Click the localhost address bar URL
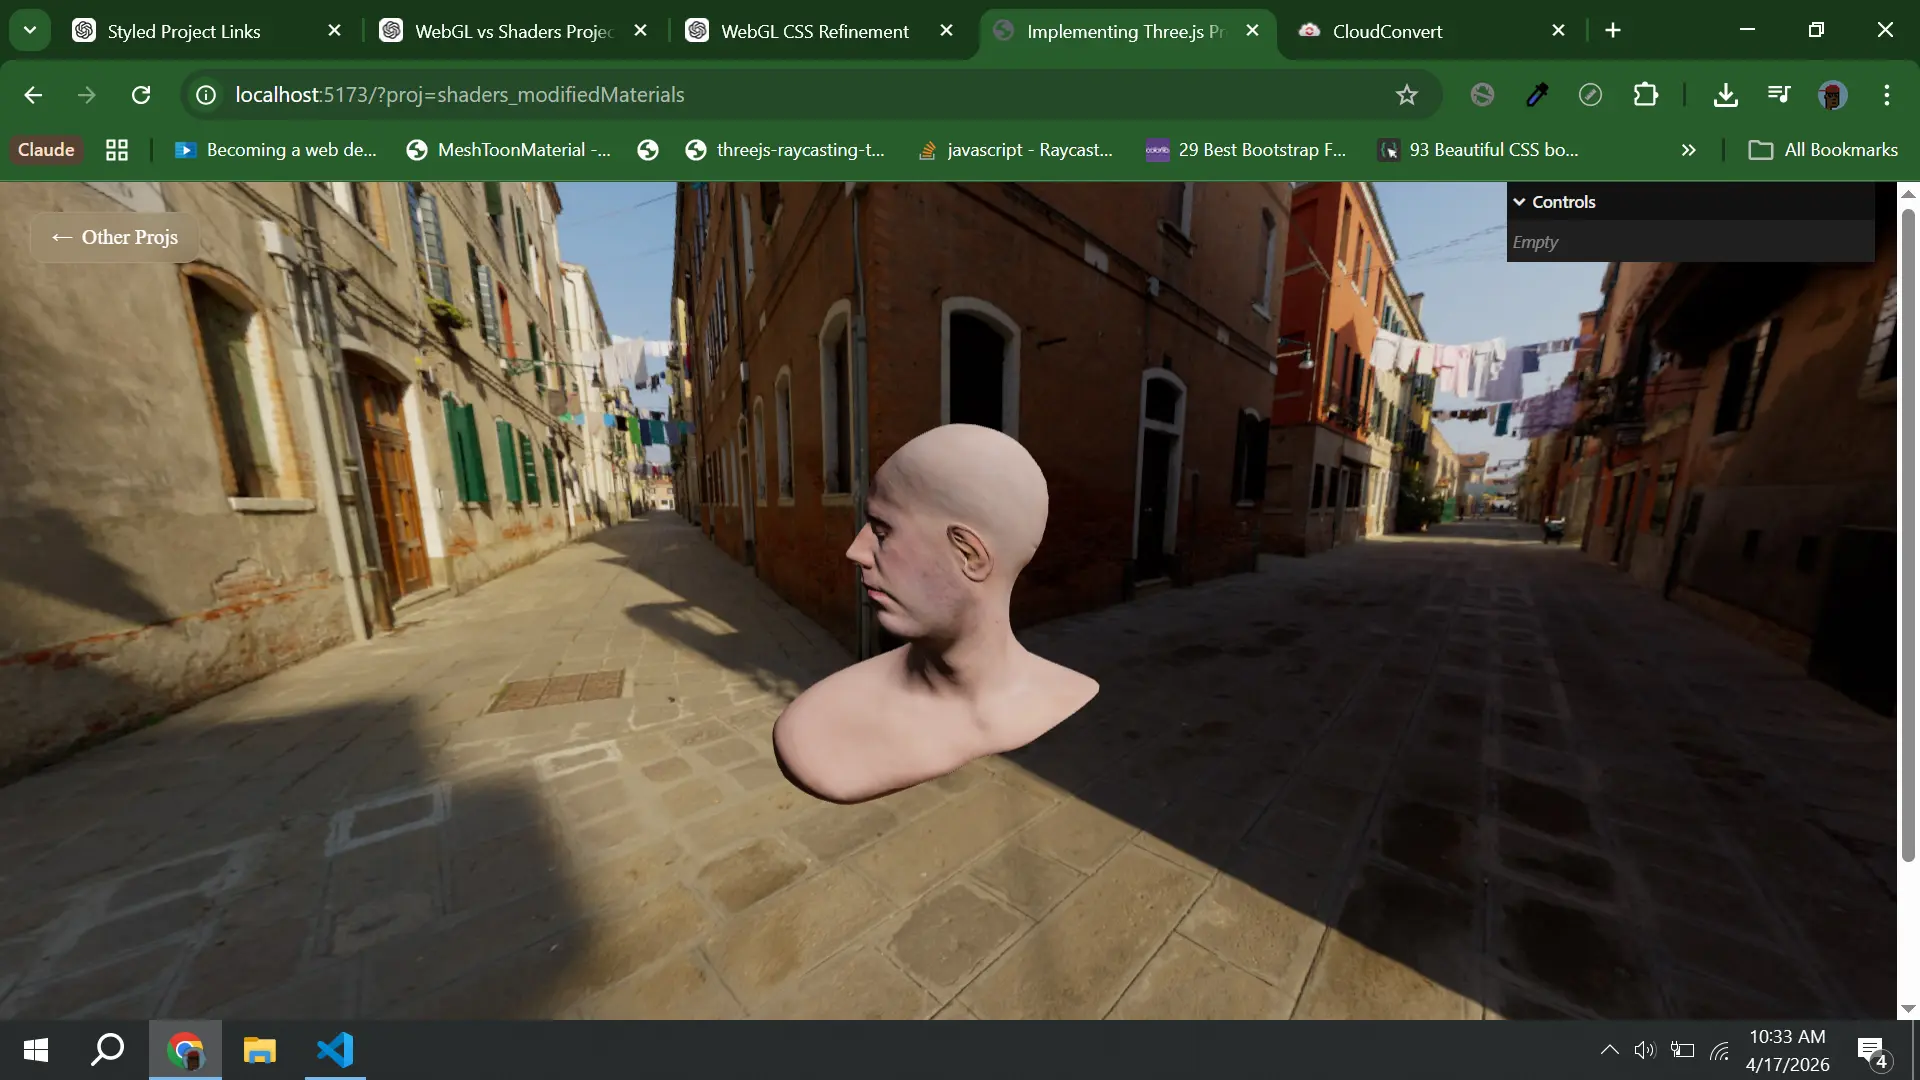1920x1080 pixels. (460, 95)
